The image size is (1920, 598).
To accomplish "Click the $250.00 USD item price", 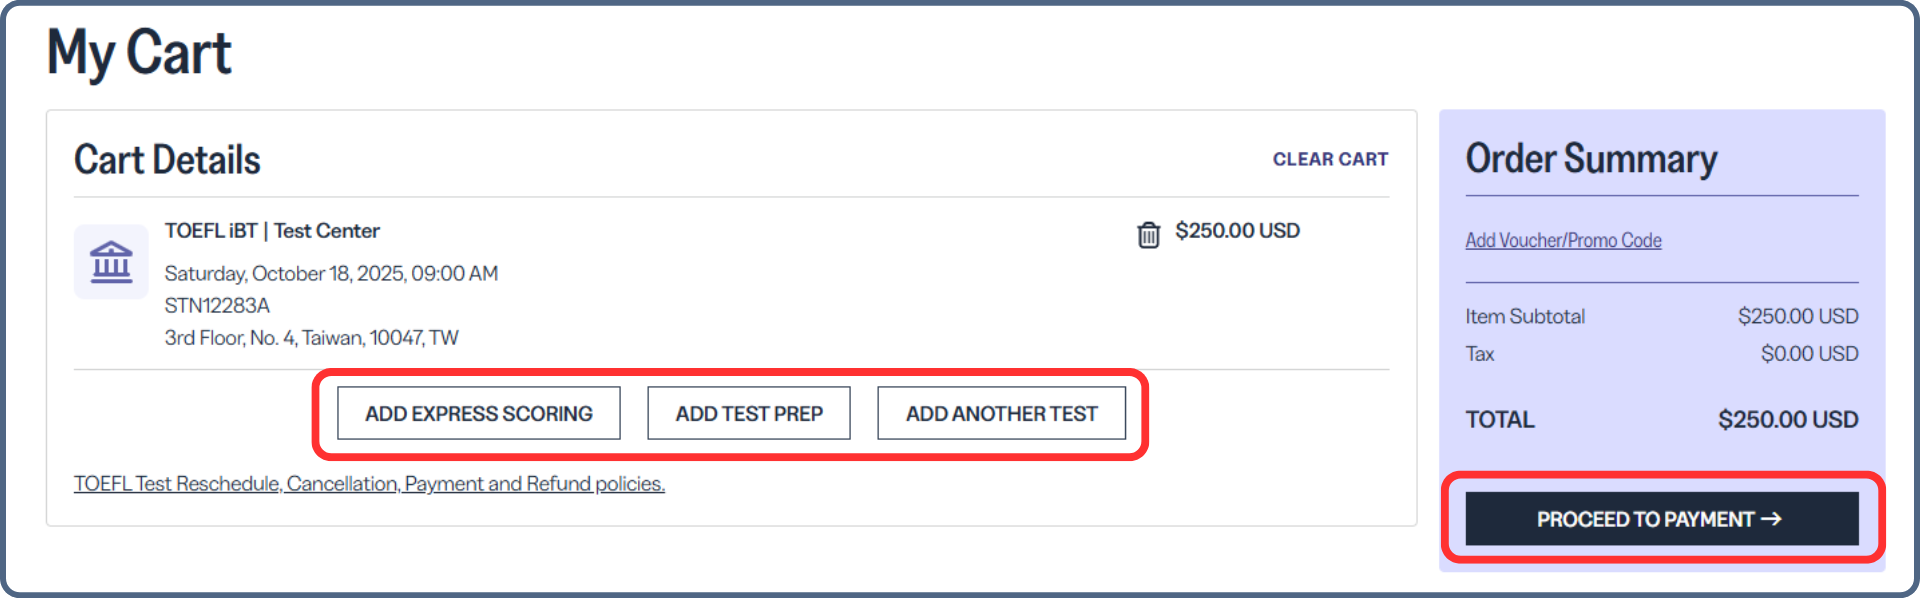I will [x=1237, y=231].
